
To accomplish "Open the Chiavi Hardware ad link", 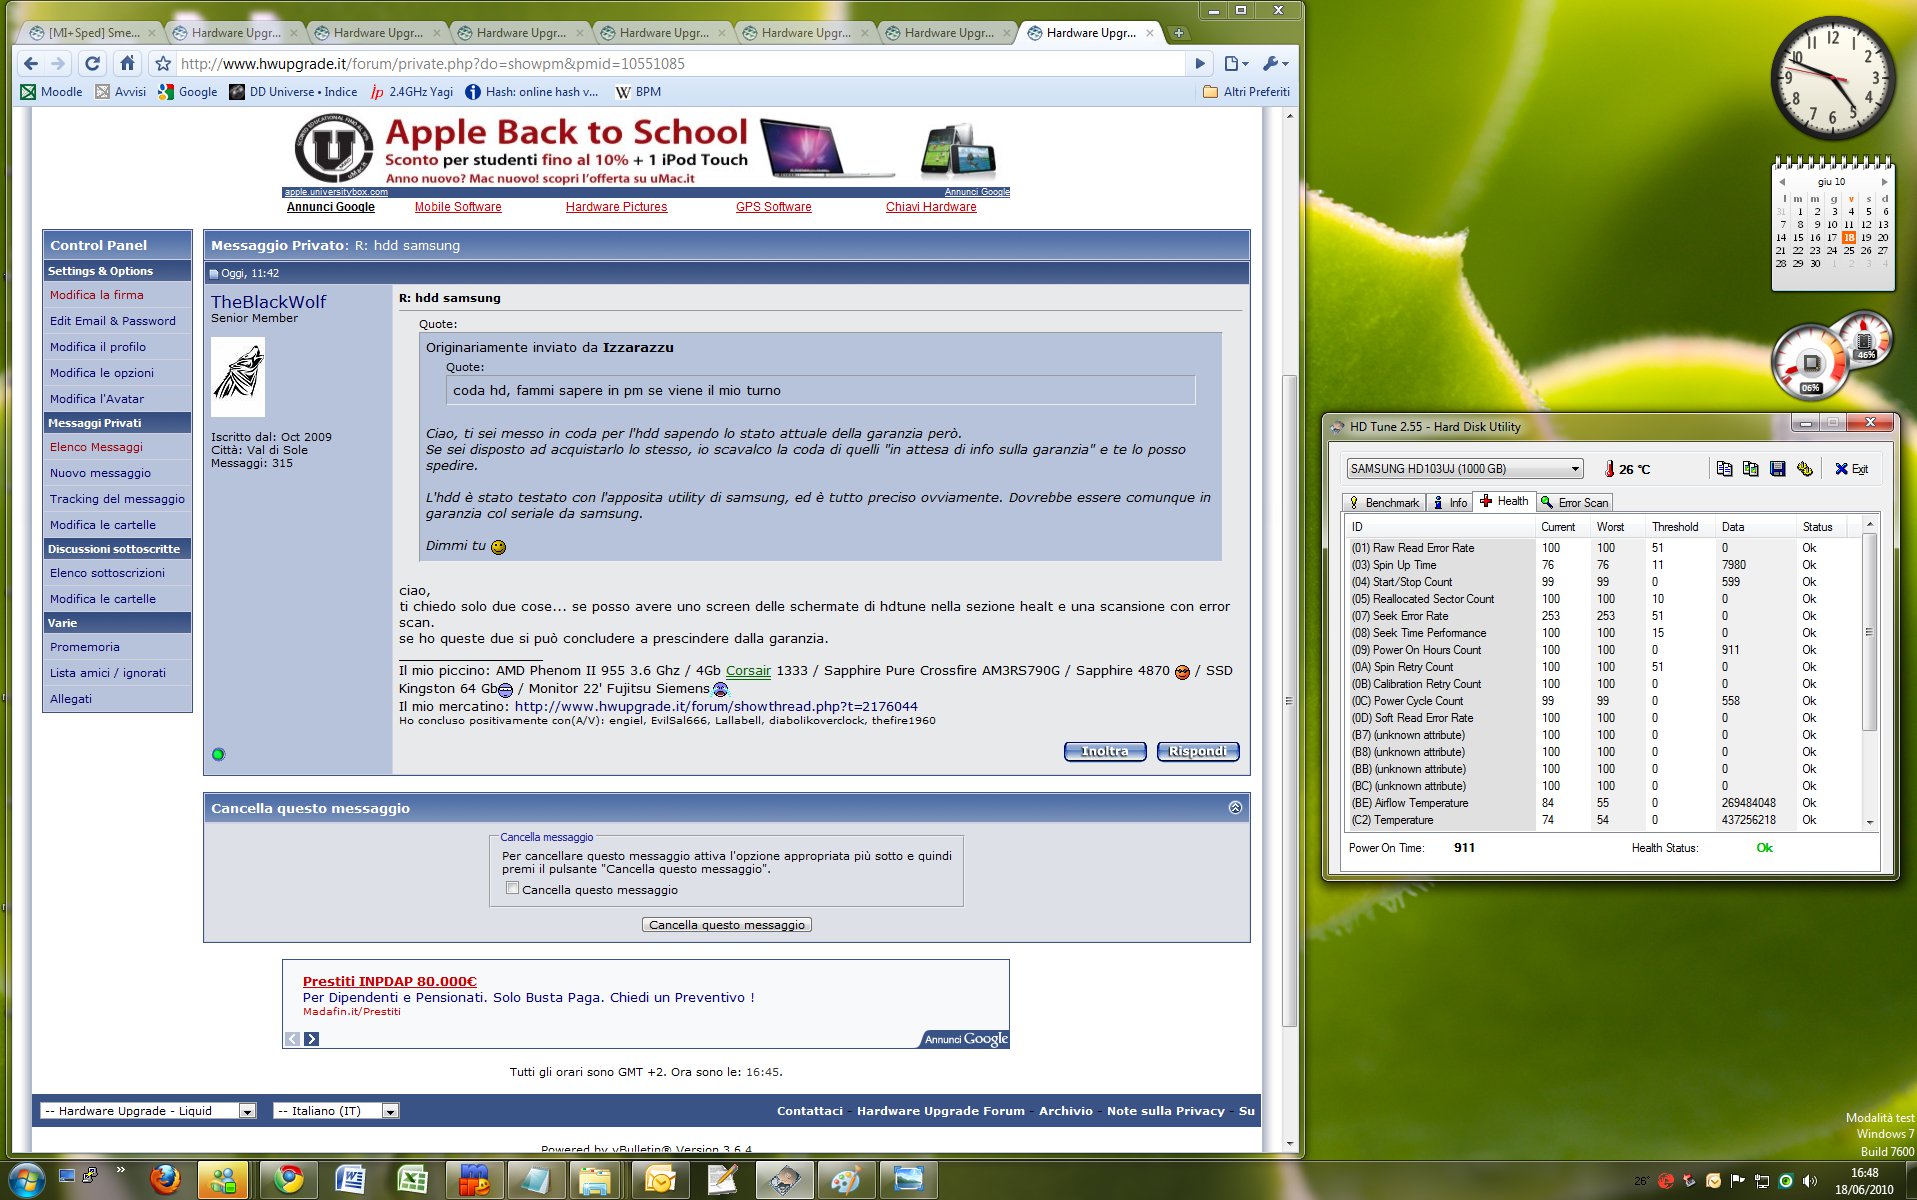I will (x=931, y=207).
